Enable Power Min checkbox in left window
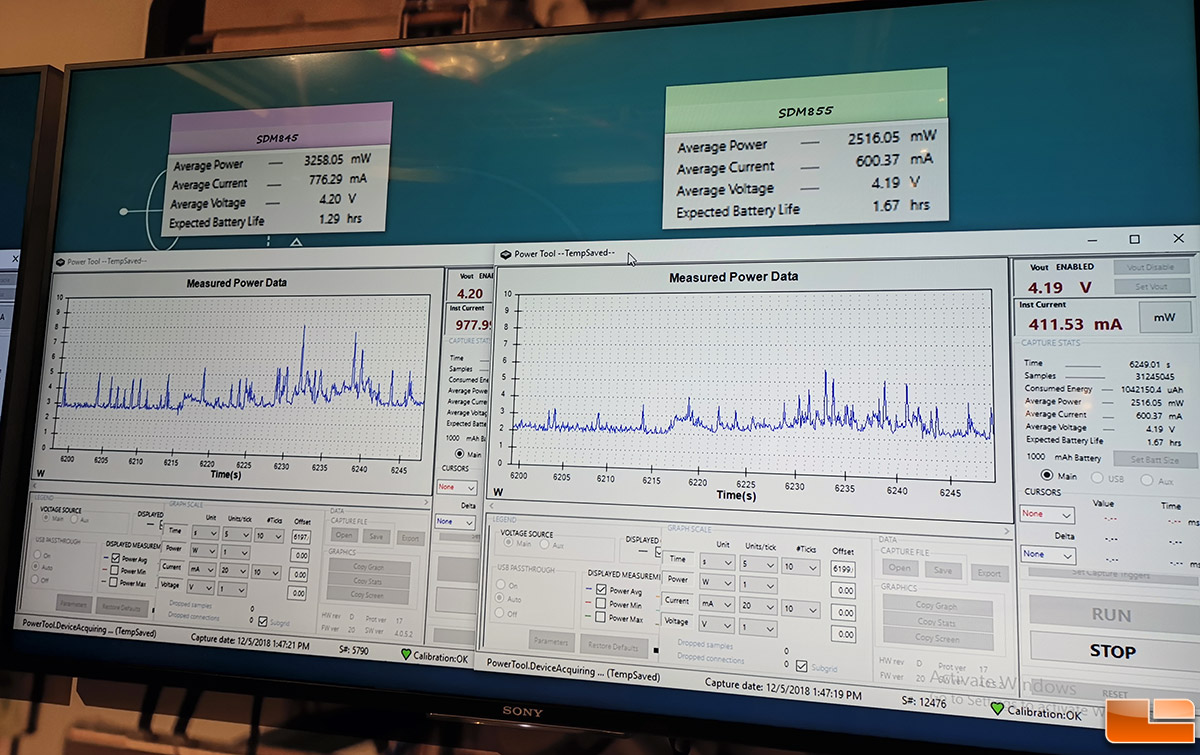1200x755 pixels. [x=116, y=571]
